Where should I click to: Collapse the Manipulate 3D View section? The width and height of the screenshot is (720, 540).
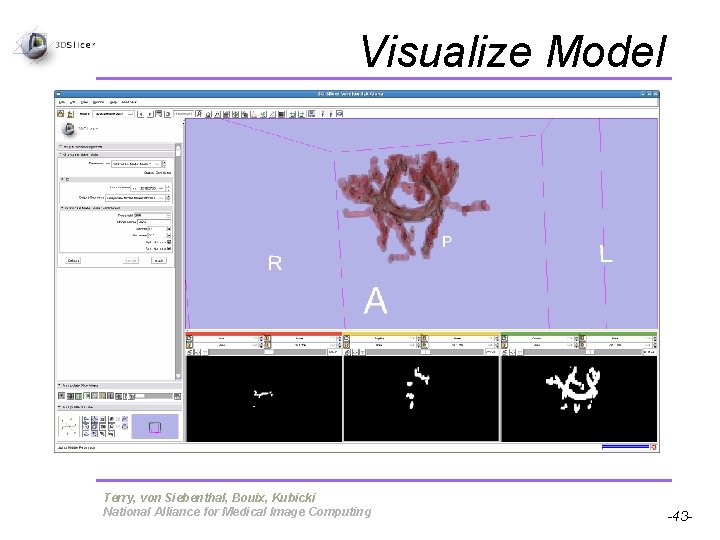pos(119,407)
